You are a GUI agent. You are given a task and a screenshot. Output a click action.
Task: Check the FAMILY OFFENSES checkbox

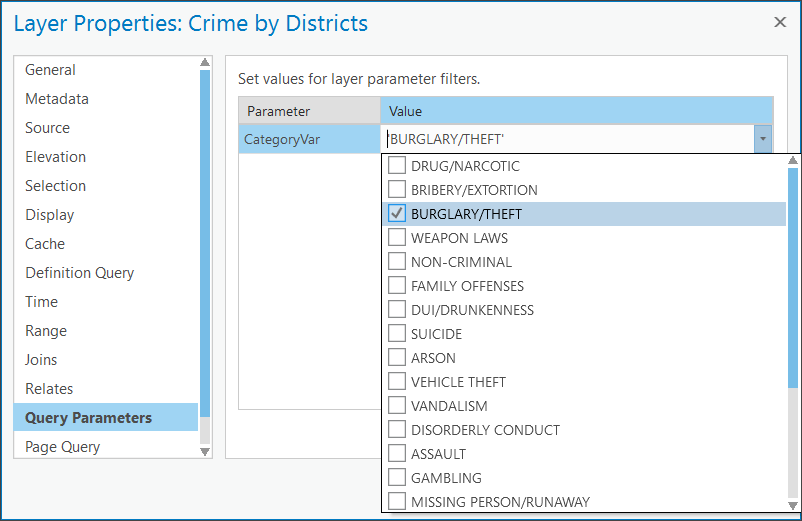397,286
